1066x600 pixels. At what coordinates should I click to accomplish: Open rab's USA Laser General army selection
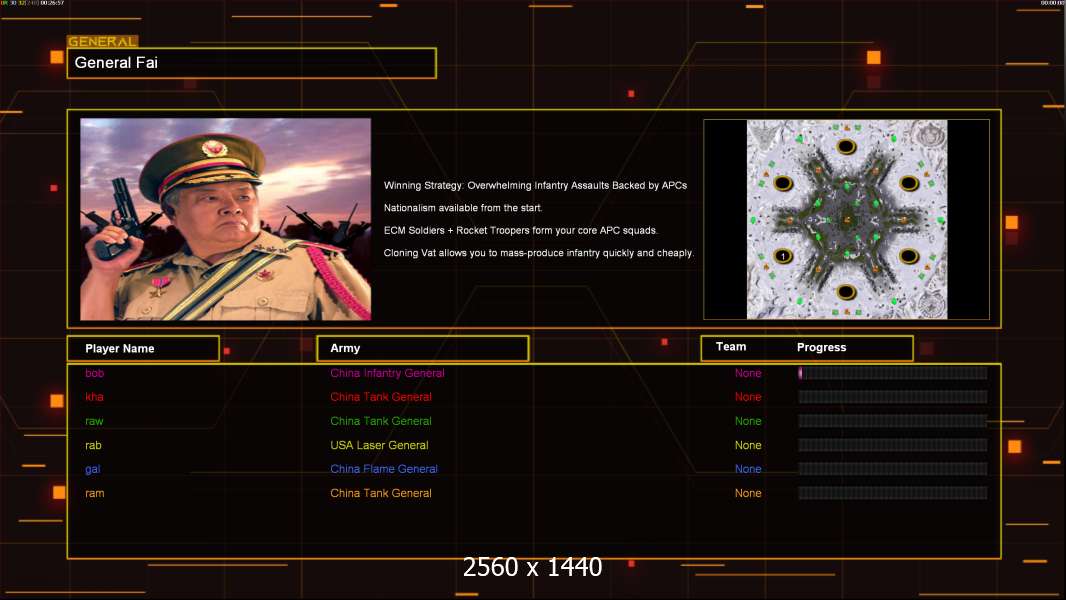(379, 445)
